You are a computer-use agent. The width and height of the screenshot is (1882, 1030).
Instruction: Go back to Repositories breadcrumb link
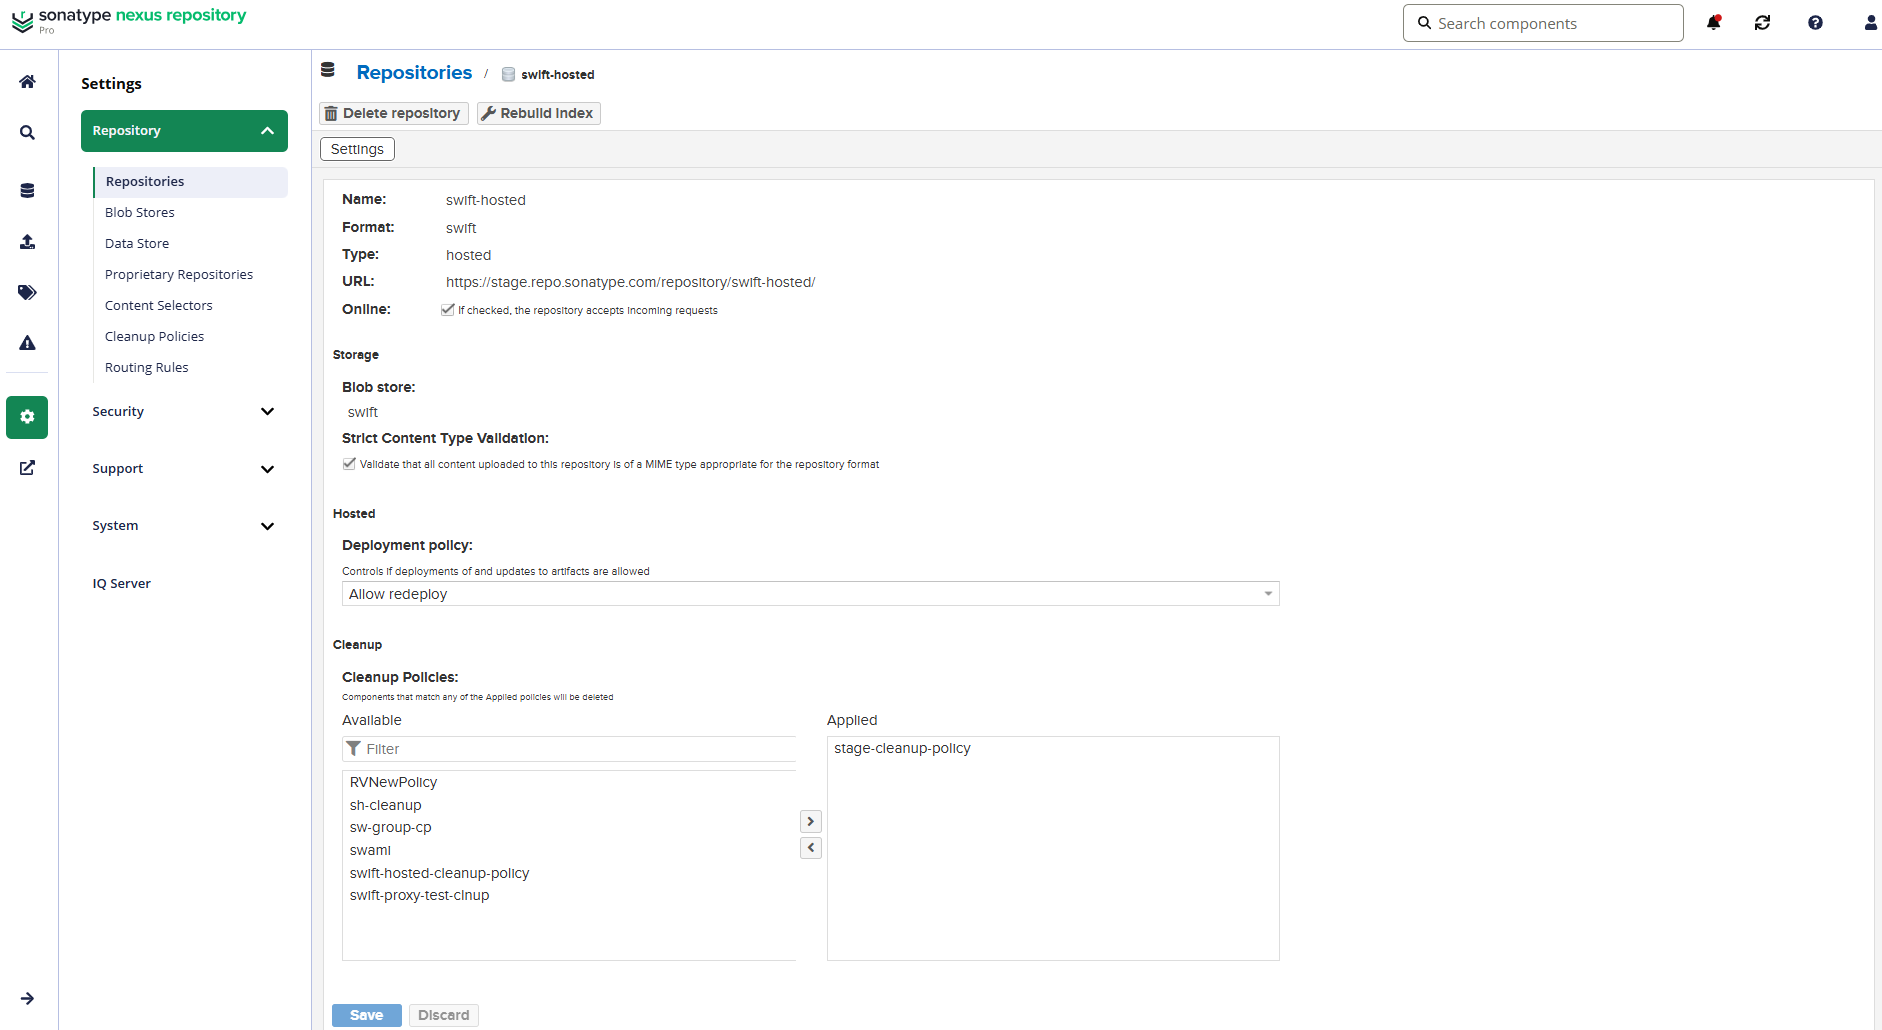tap(414, 73)
